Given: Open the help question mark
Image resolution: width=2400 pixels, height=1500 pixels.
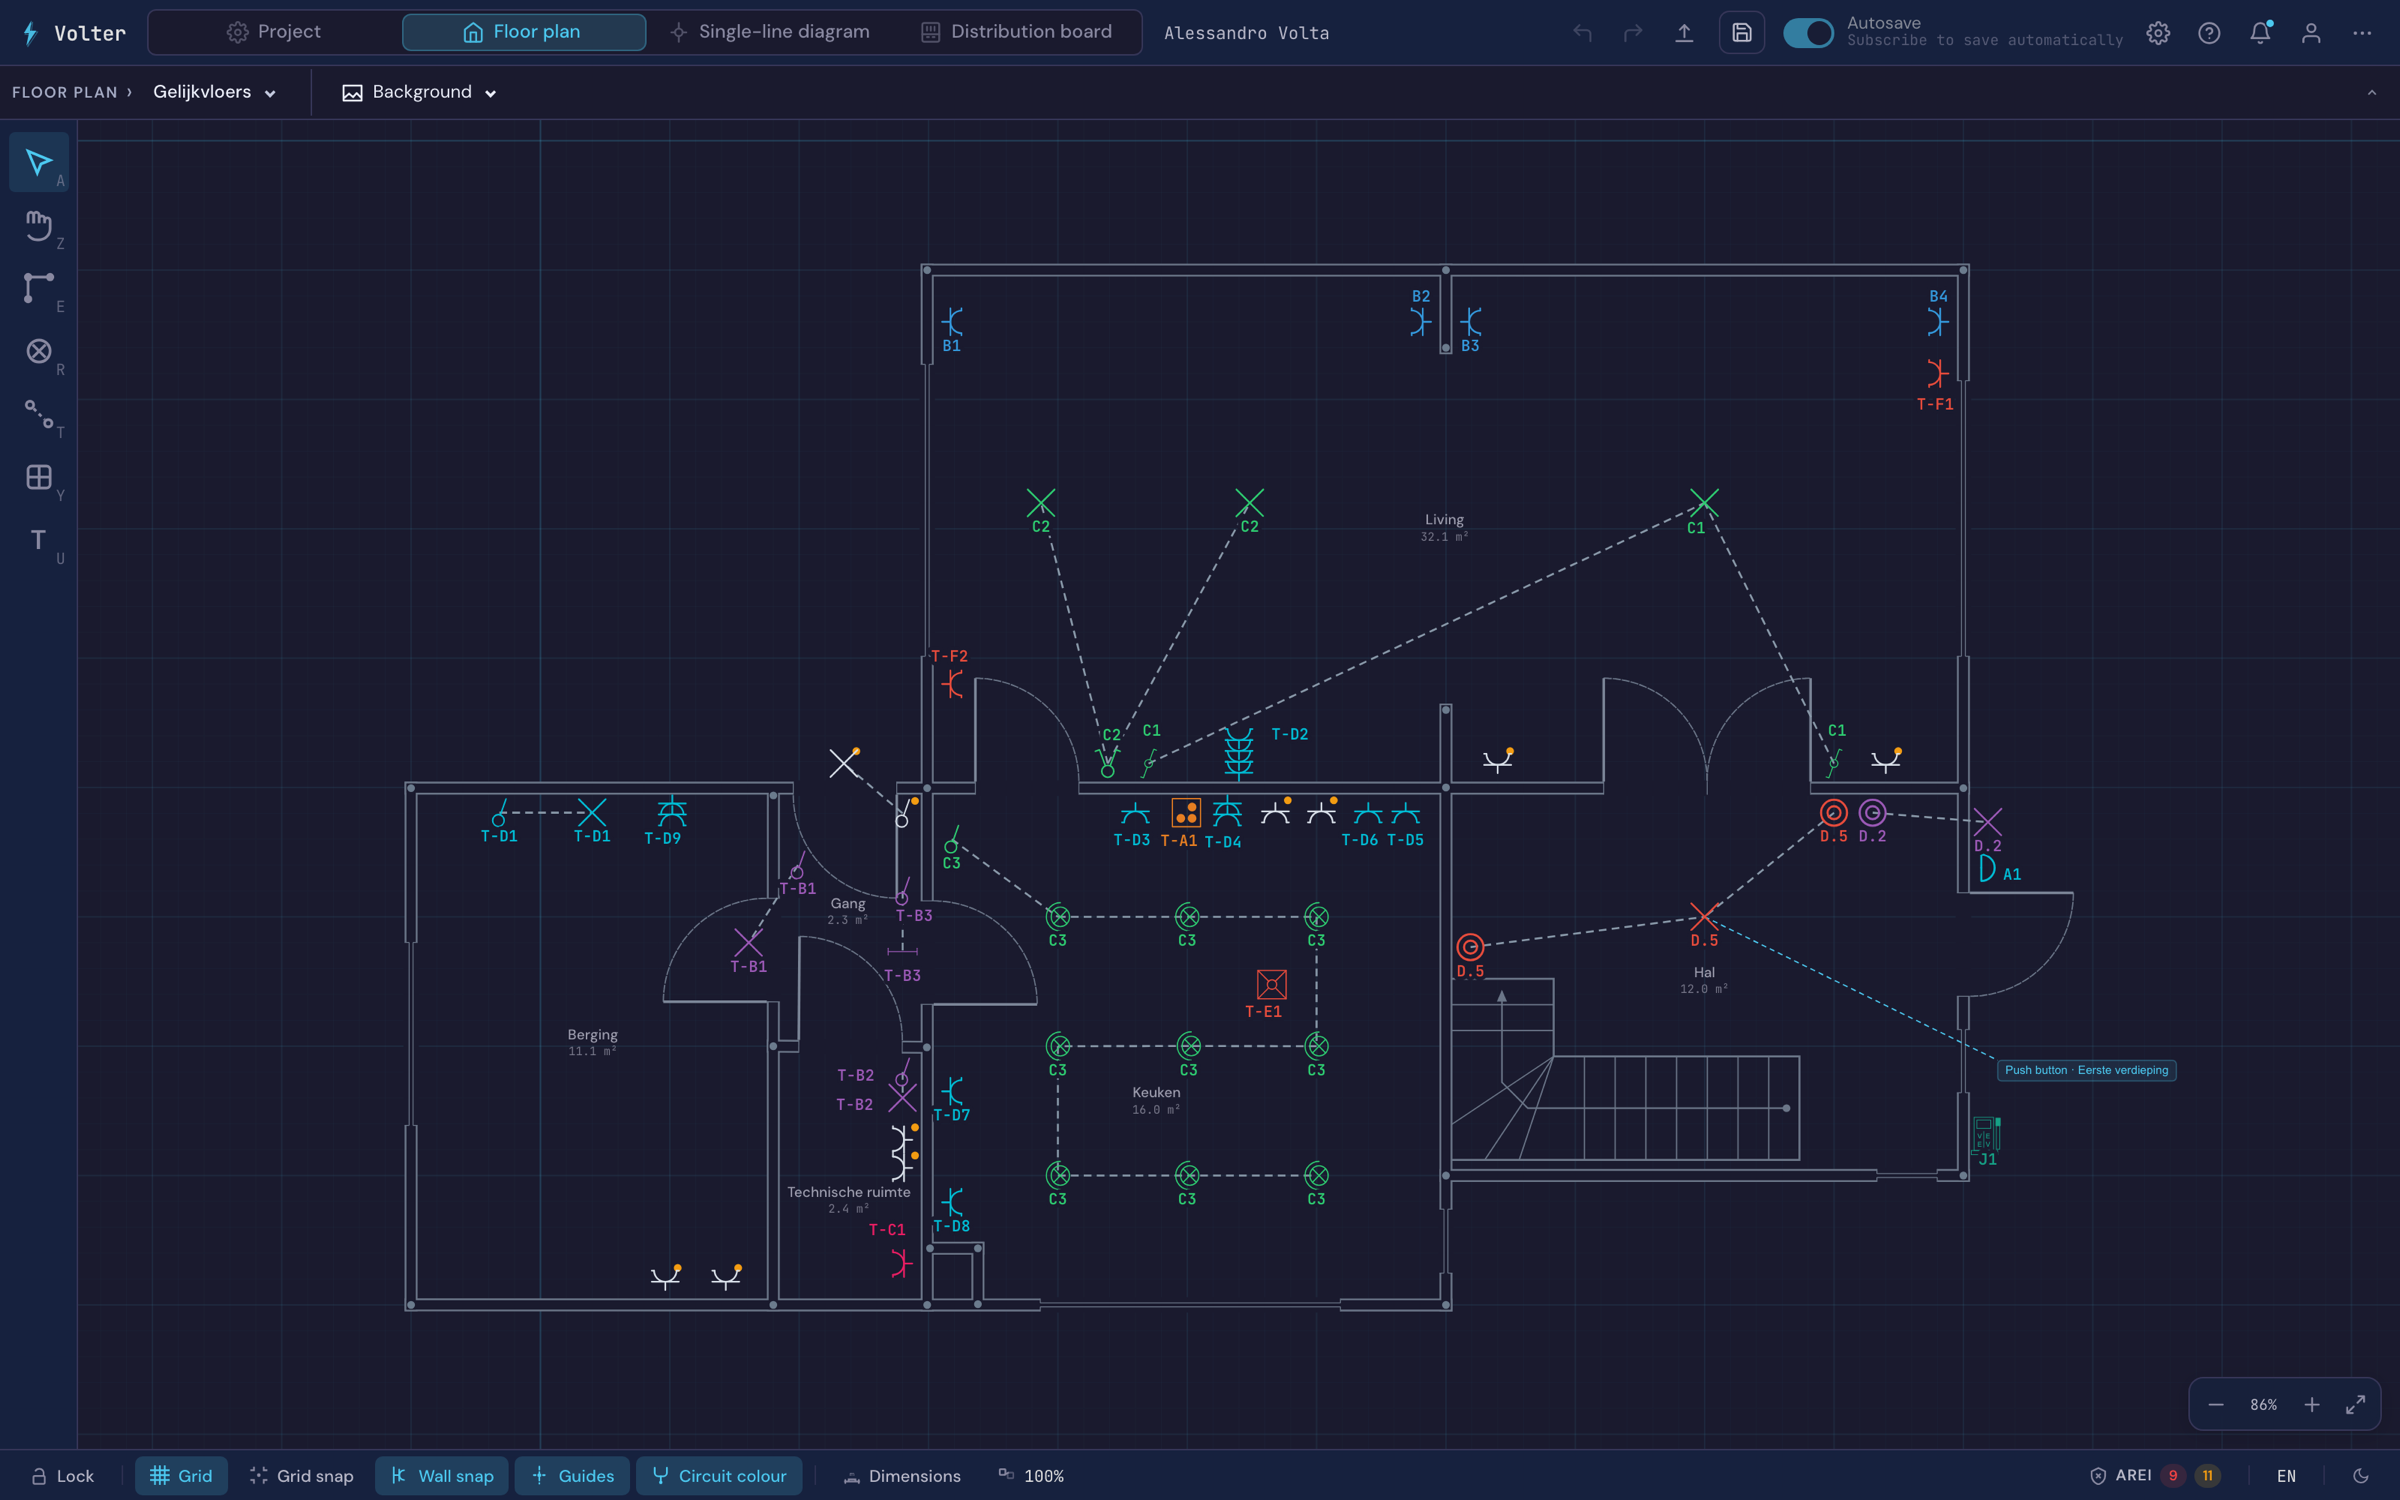Looking at the screenshot, I should pyautogui.click(x=2209, y=33).
